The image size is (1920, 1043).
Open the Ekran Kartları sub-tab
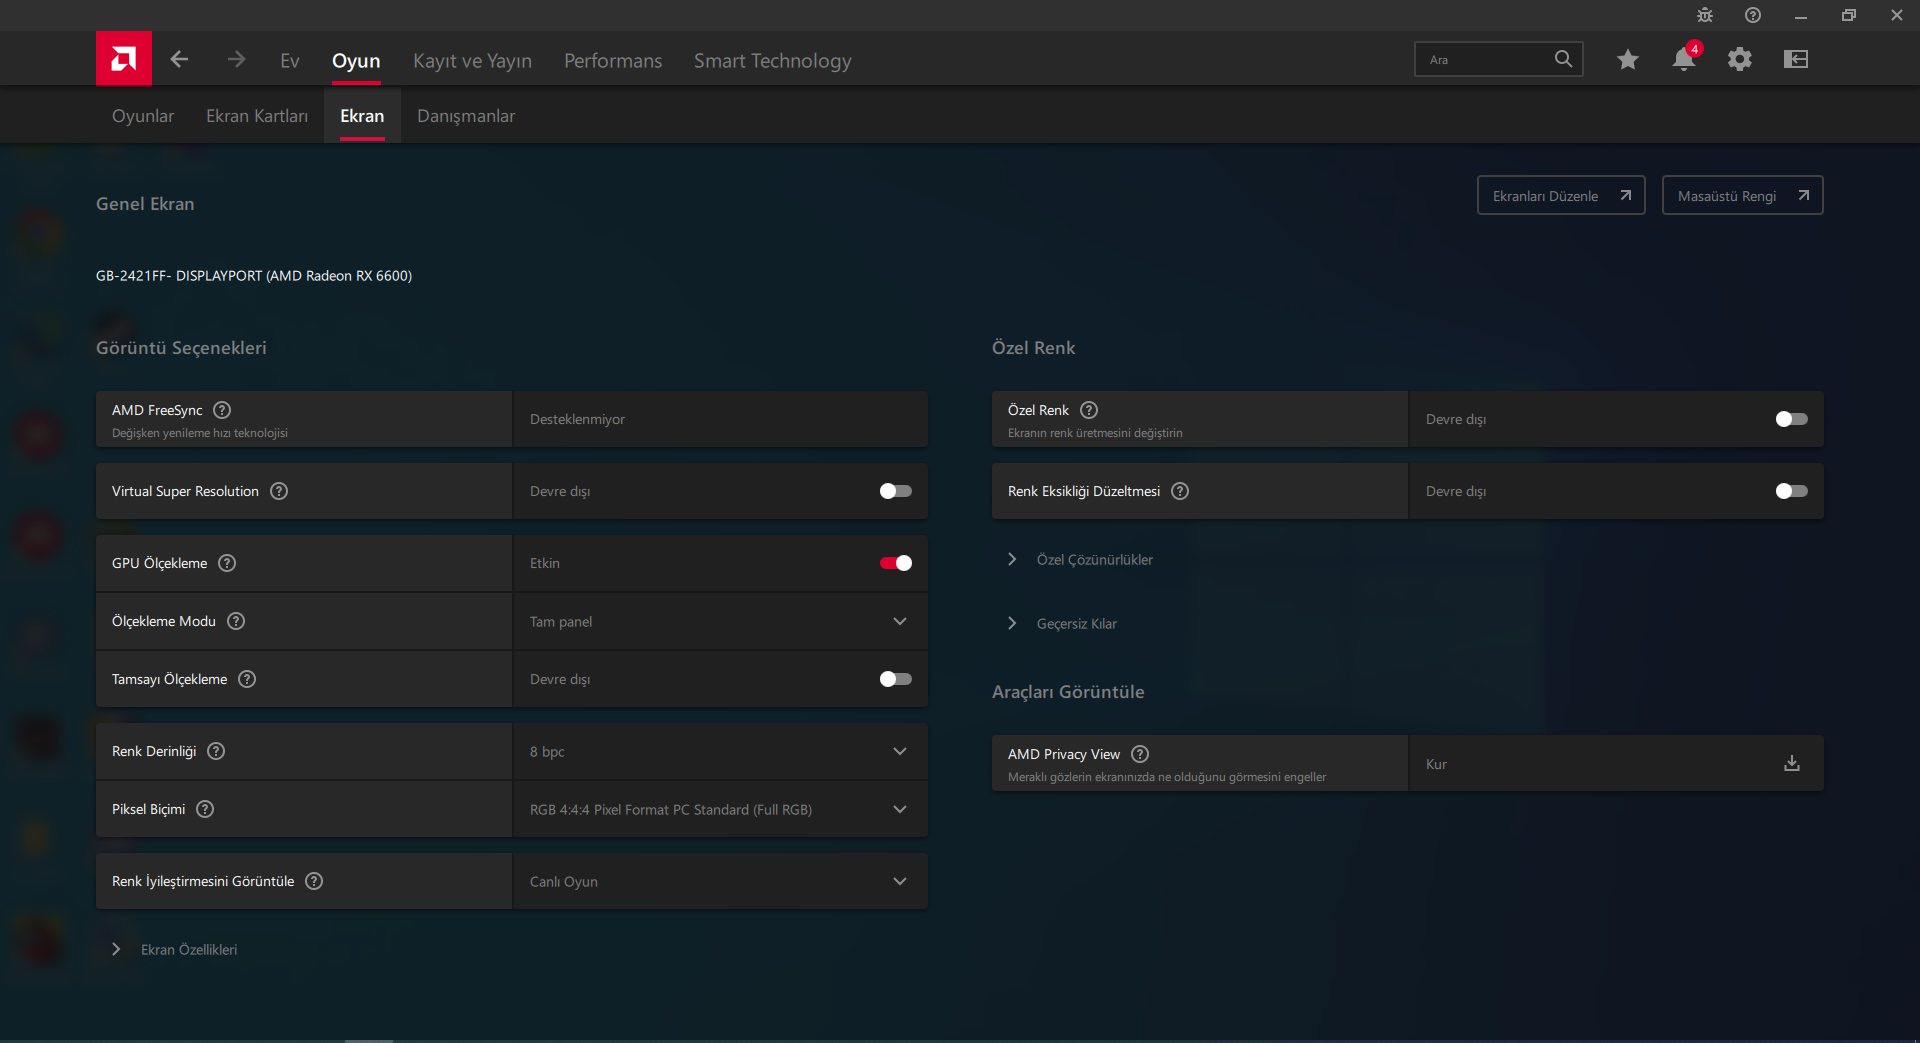[257, 116]
